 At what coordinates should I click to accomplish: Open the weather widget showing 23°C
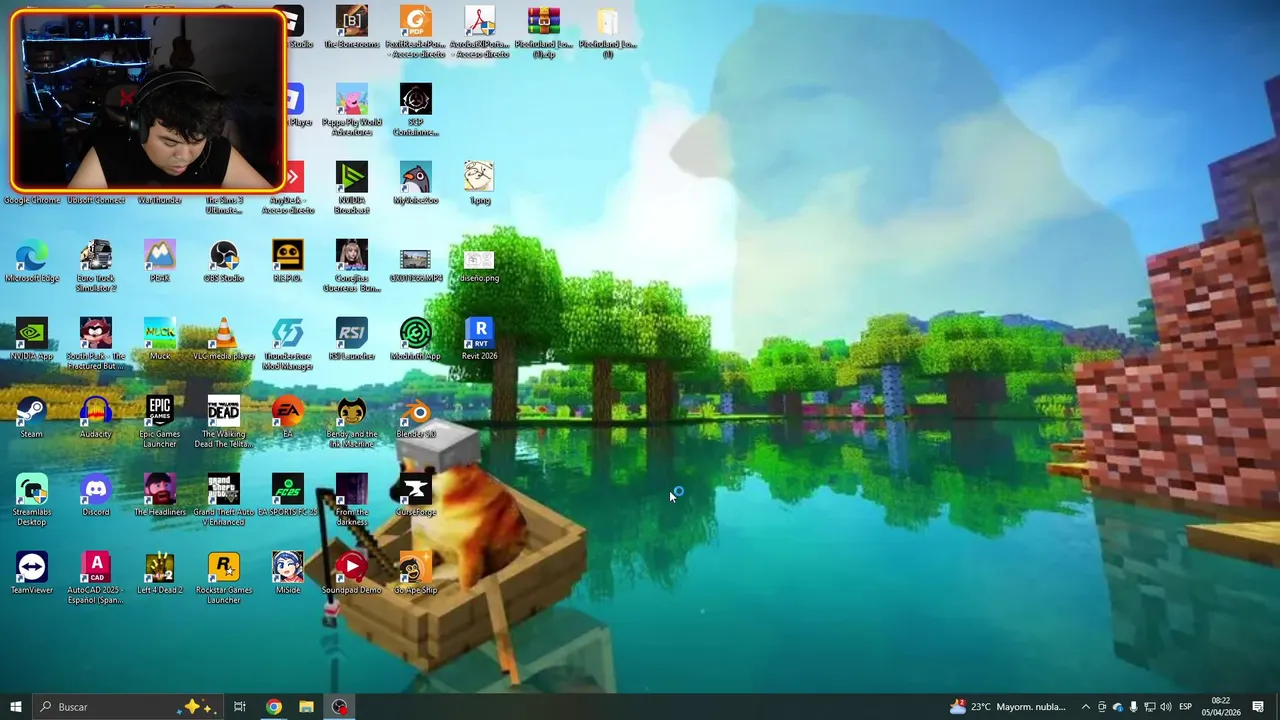(x=1008, y=707)
